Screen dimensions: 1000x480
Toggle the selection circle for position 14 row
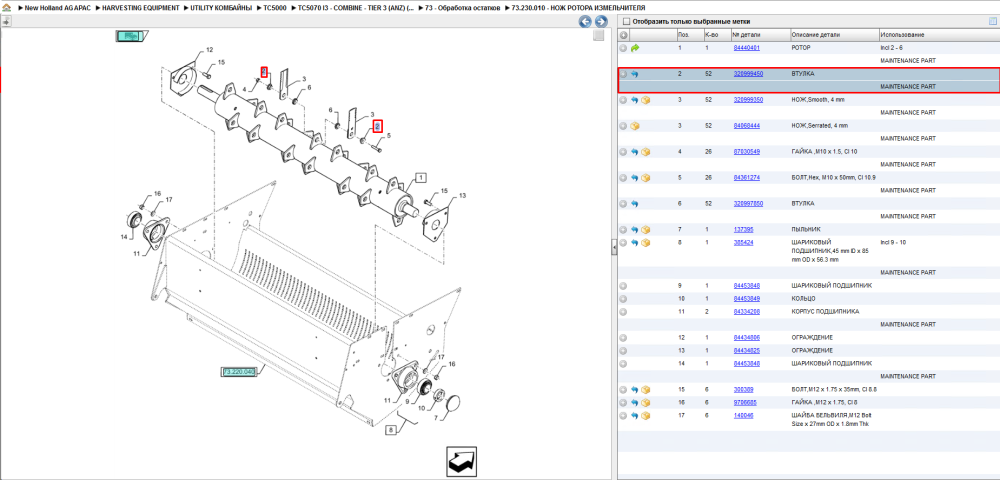(624, 363)
